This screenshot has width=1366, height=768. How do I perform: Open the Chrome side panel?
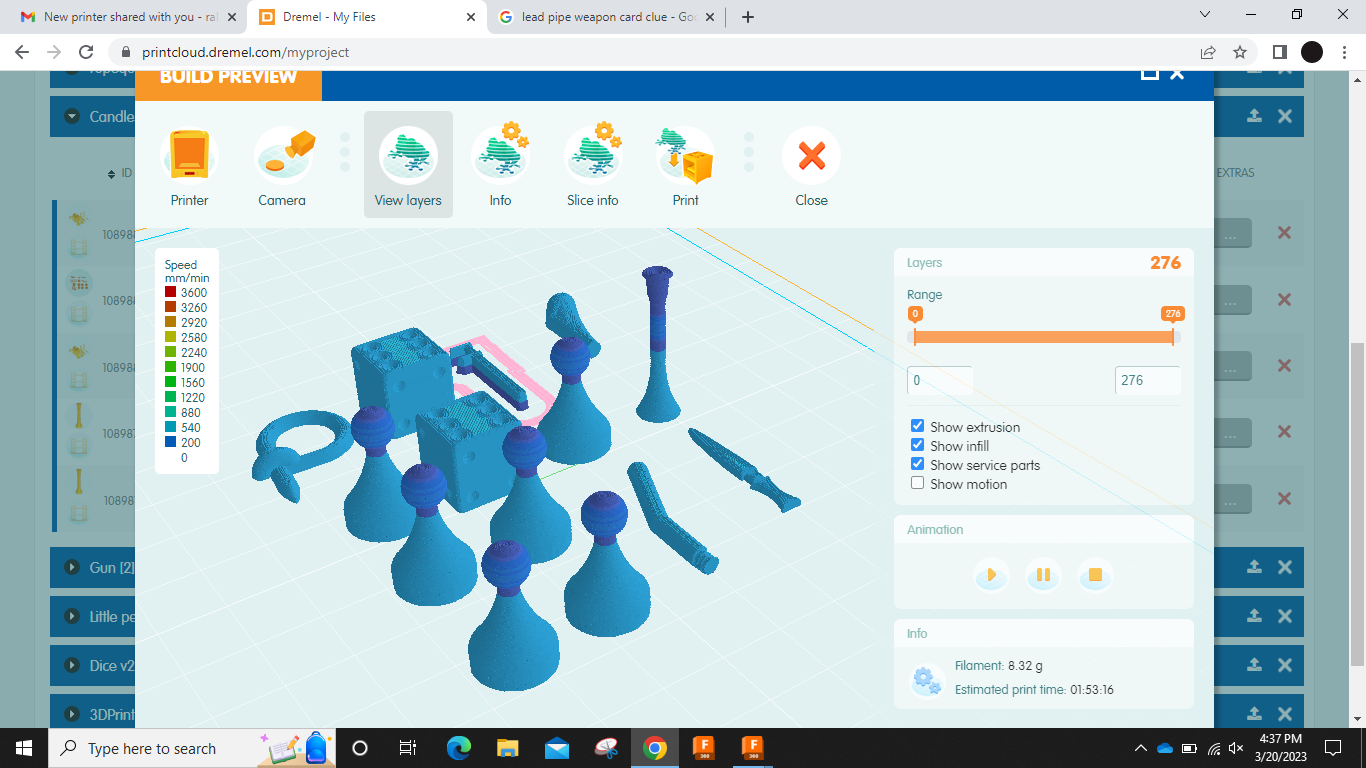pos(1279,52)
